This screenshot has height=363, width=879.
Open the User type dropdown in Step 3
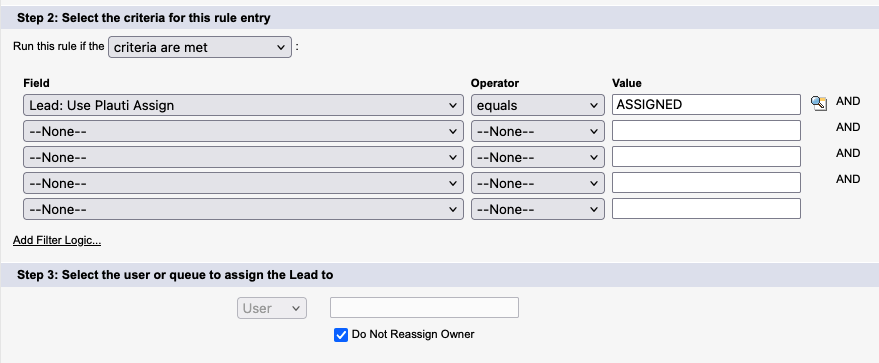coord(272,308)
